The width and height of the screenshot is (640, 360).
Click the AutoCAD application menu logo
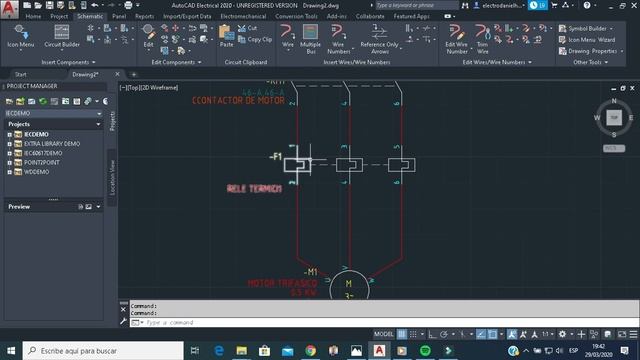click(x=9, y=9)
